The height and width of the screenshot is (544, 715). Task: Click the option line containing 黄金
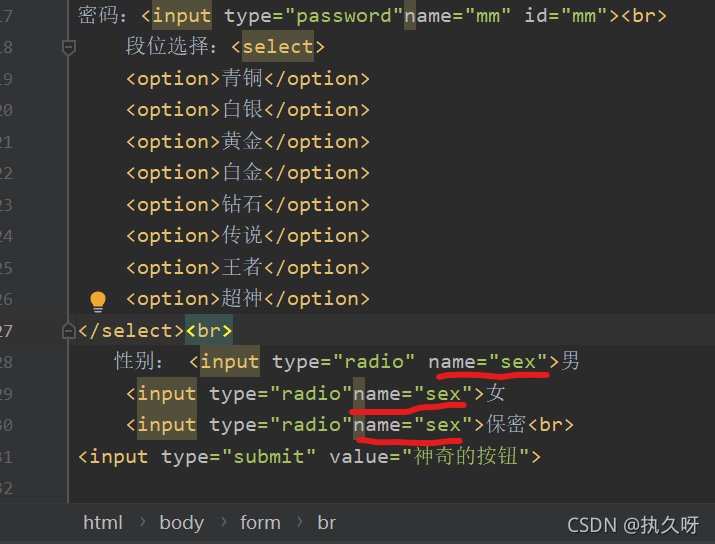[248, 141]
